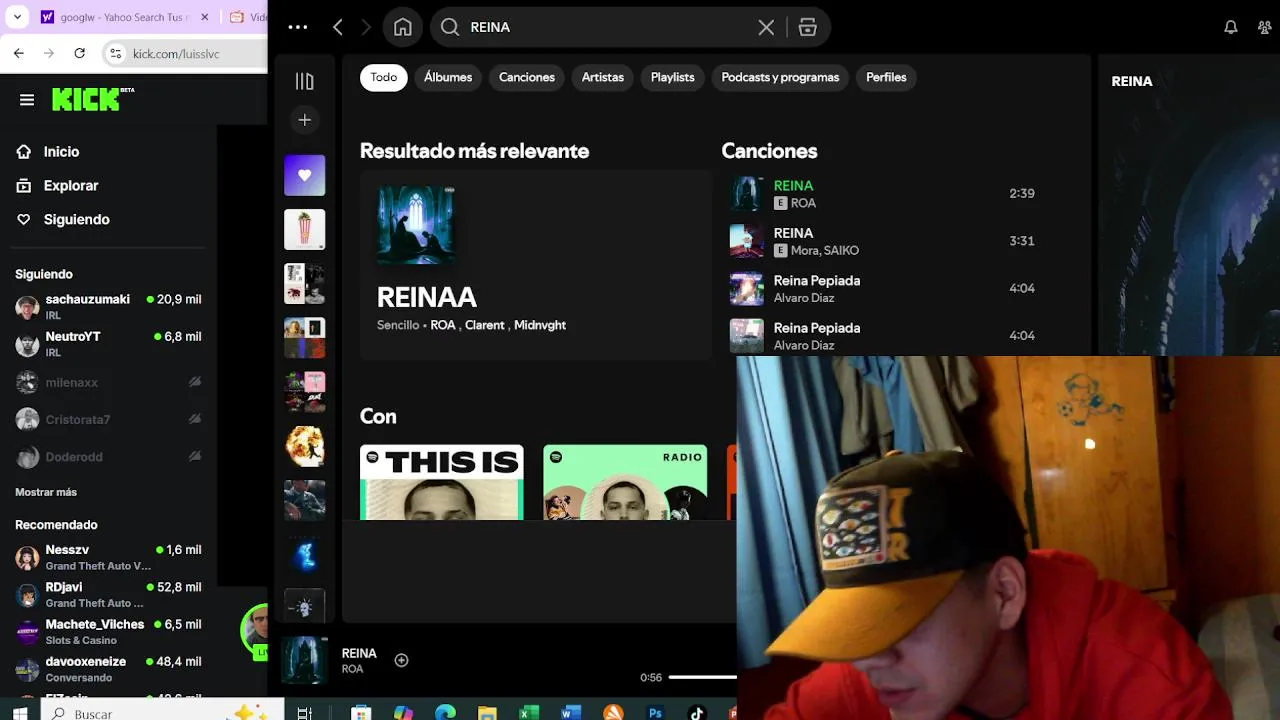
Task: Open the Windows Start menu
Action: point(19,713)
